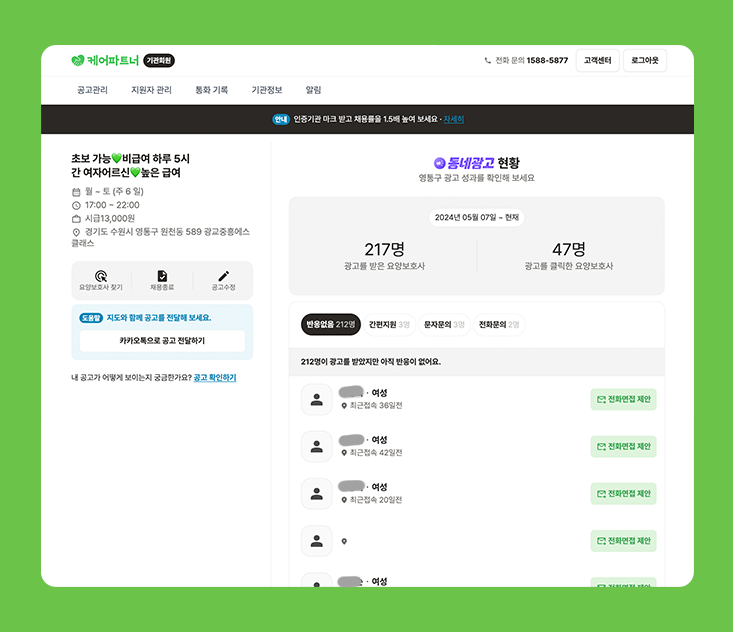Click the 로그아웃 button
Screen dimensions: 733x632
(x=645, y=60)
